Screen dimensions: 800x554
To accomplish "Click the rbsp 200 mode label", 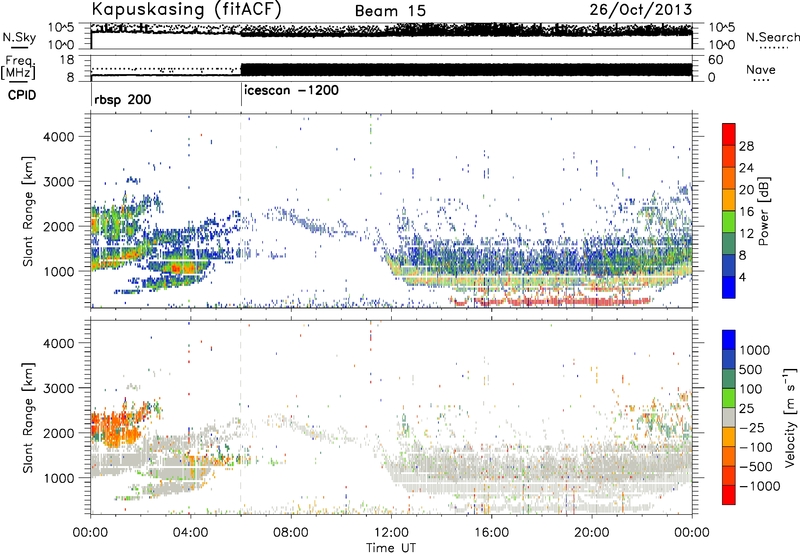I will click(122, 99).
